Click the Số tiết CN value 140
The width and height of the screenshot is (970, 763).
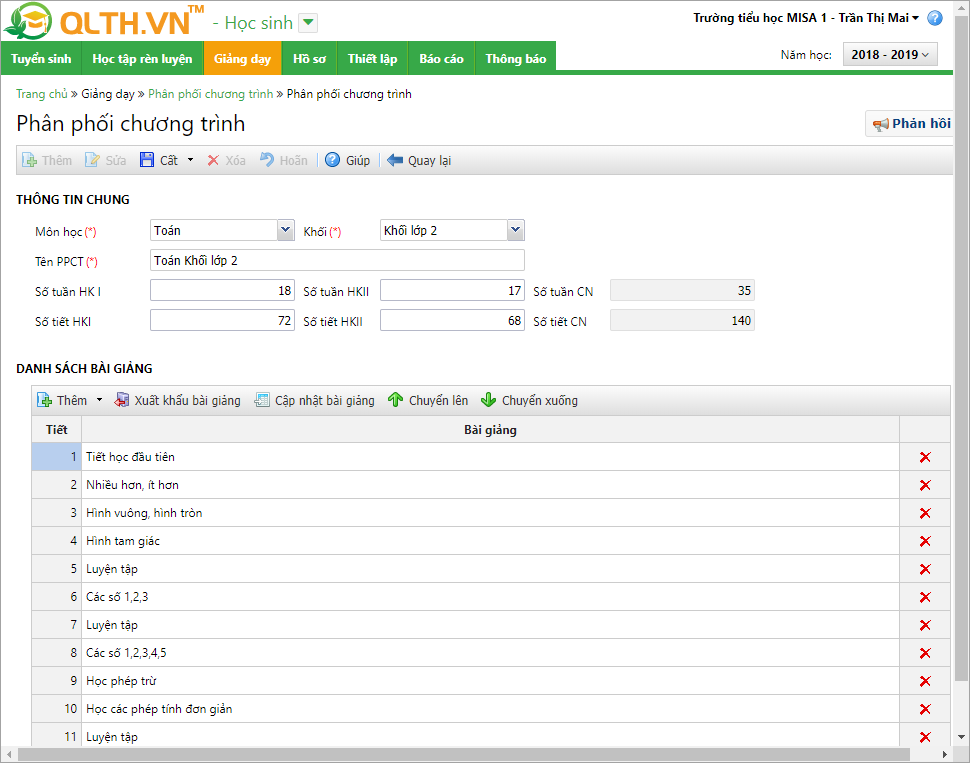coord(682,321)
